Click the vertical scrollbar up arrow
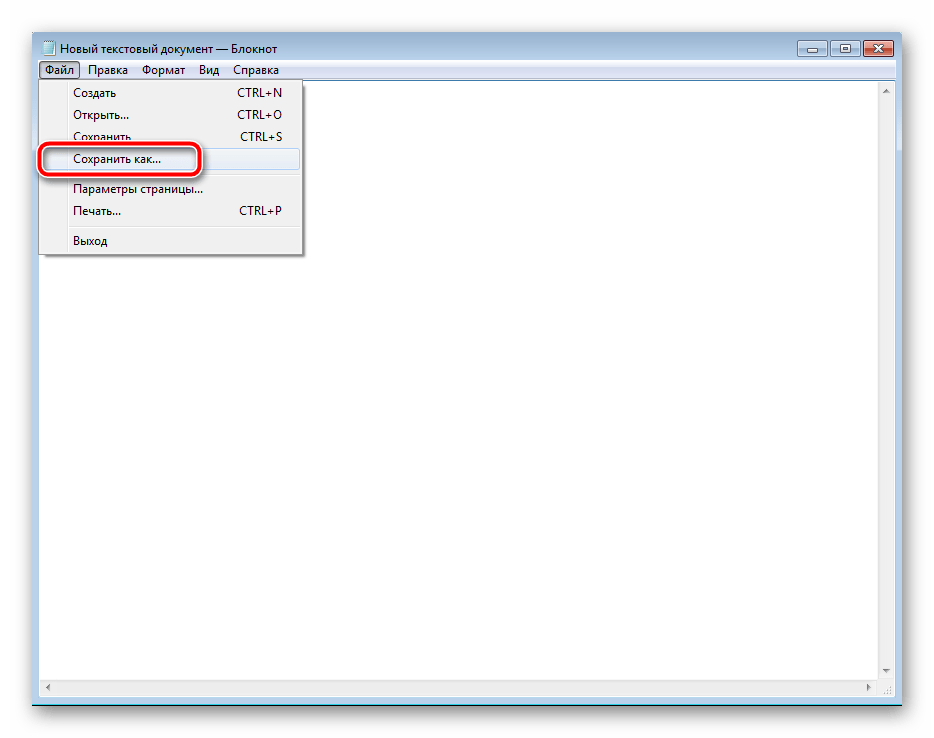Image resolution: width=934 pixels, height=738 pixels. click(x=886, y=90)
